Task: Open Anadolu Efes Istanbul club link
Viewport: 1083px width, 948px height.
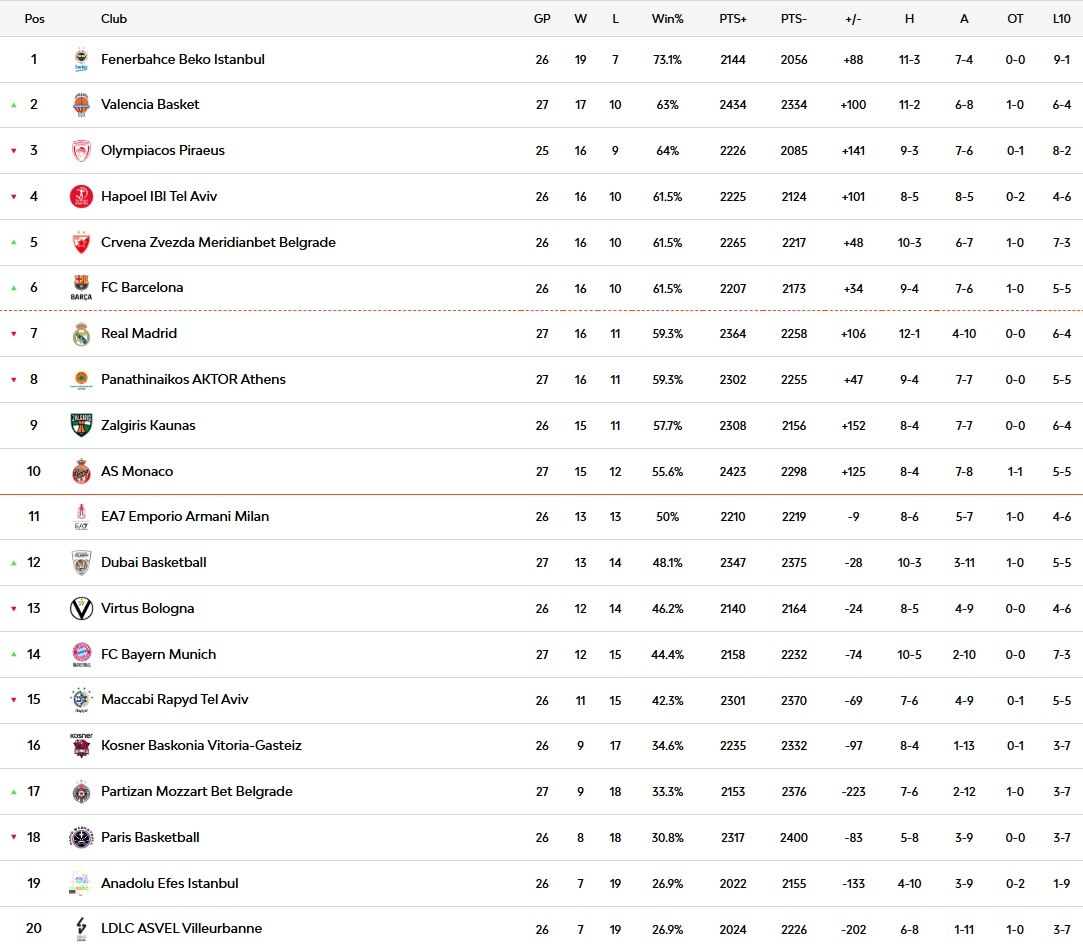Action: point(169,883)
